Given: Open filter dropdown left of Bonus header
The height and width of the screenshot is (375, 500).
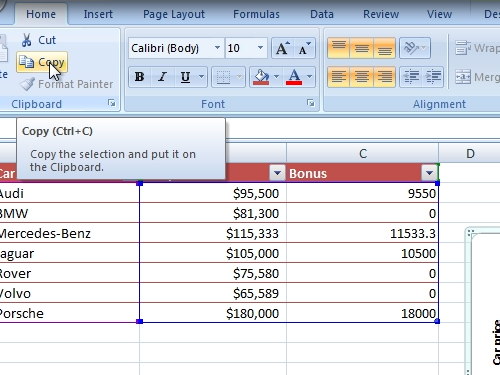Looking at the screenshot, I should [277, 173].
